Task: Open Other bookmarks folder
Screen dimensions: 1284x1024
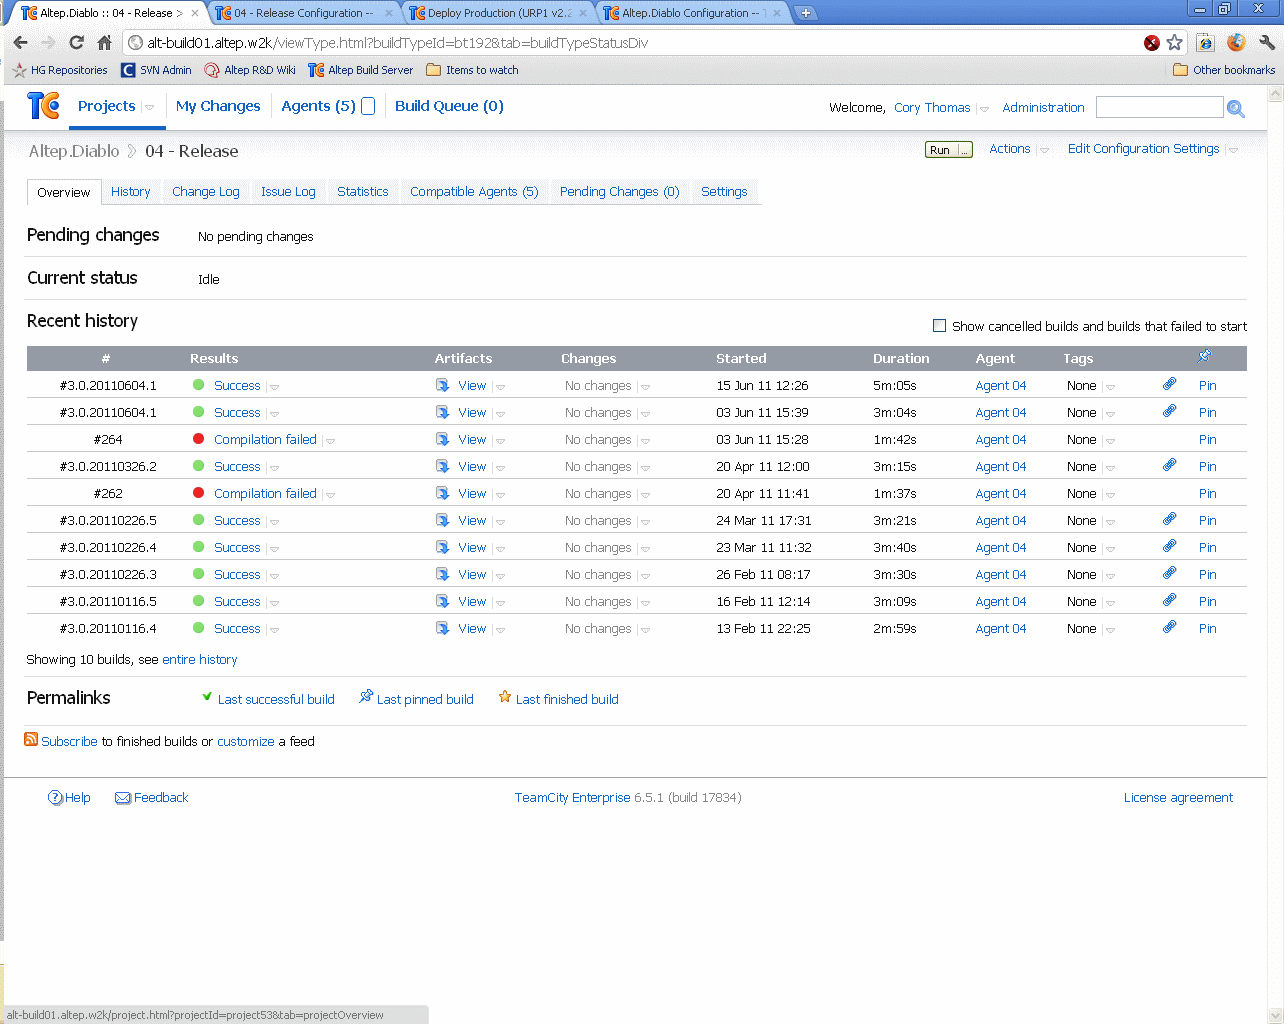Action: pyautogui.click(x=1224, y=70)
